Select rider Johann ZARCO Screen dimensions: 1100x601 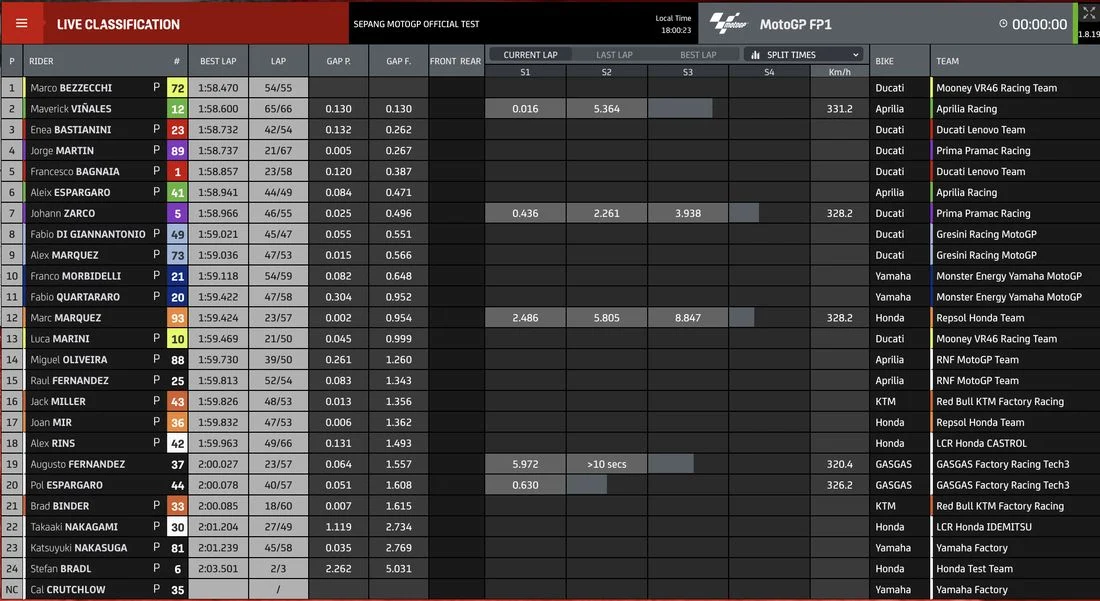coord(62,213)
